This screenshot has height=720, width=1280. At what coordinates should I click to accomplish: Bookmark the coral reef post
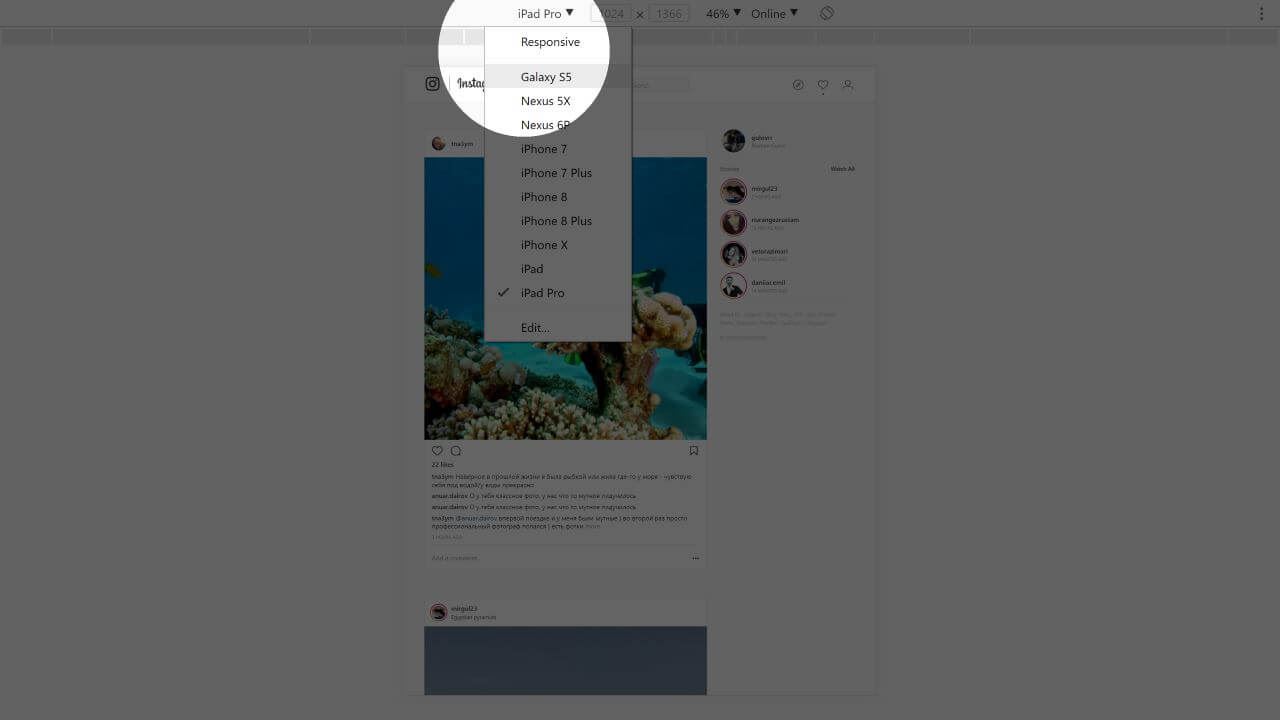tap(694, 451)
